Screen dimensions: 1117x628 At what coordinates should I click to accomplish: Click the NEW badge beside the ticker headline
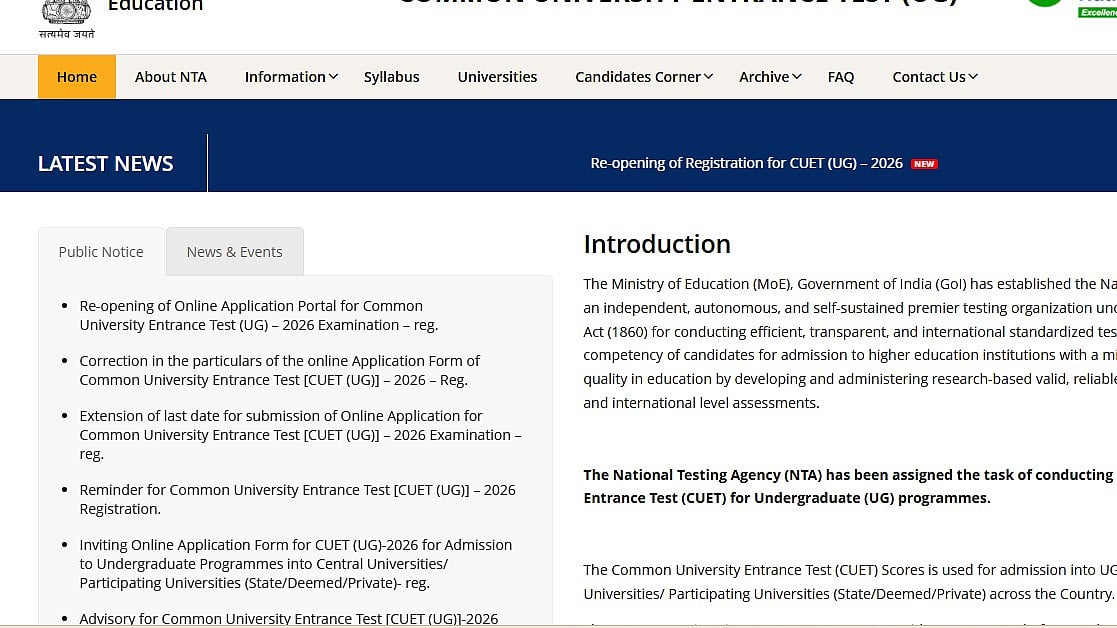924,163
